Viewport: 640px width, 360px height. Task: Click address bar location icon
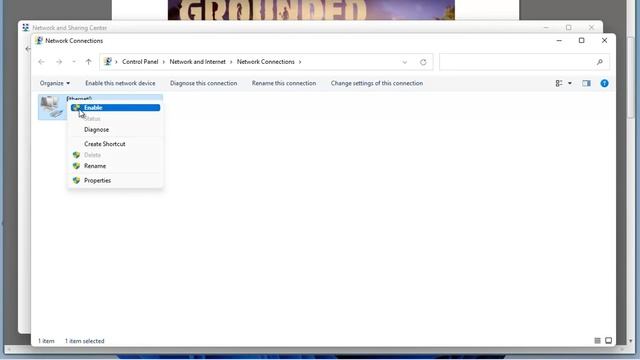108,62
